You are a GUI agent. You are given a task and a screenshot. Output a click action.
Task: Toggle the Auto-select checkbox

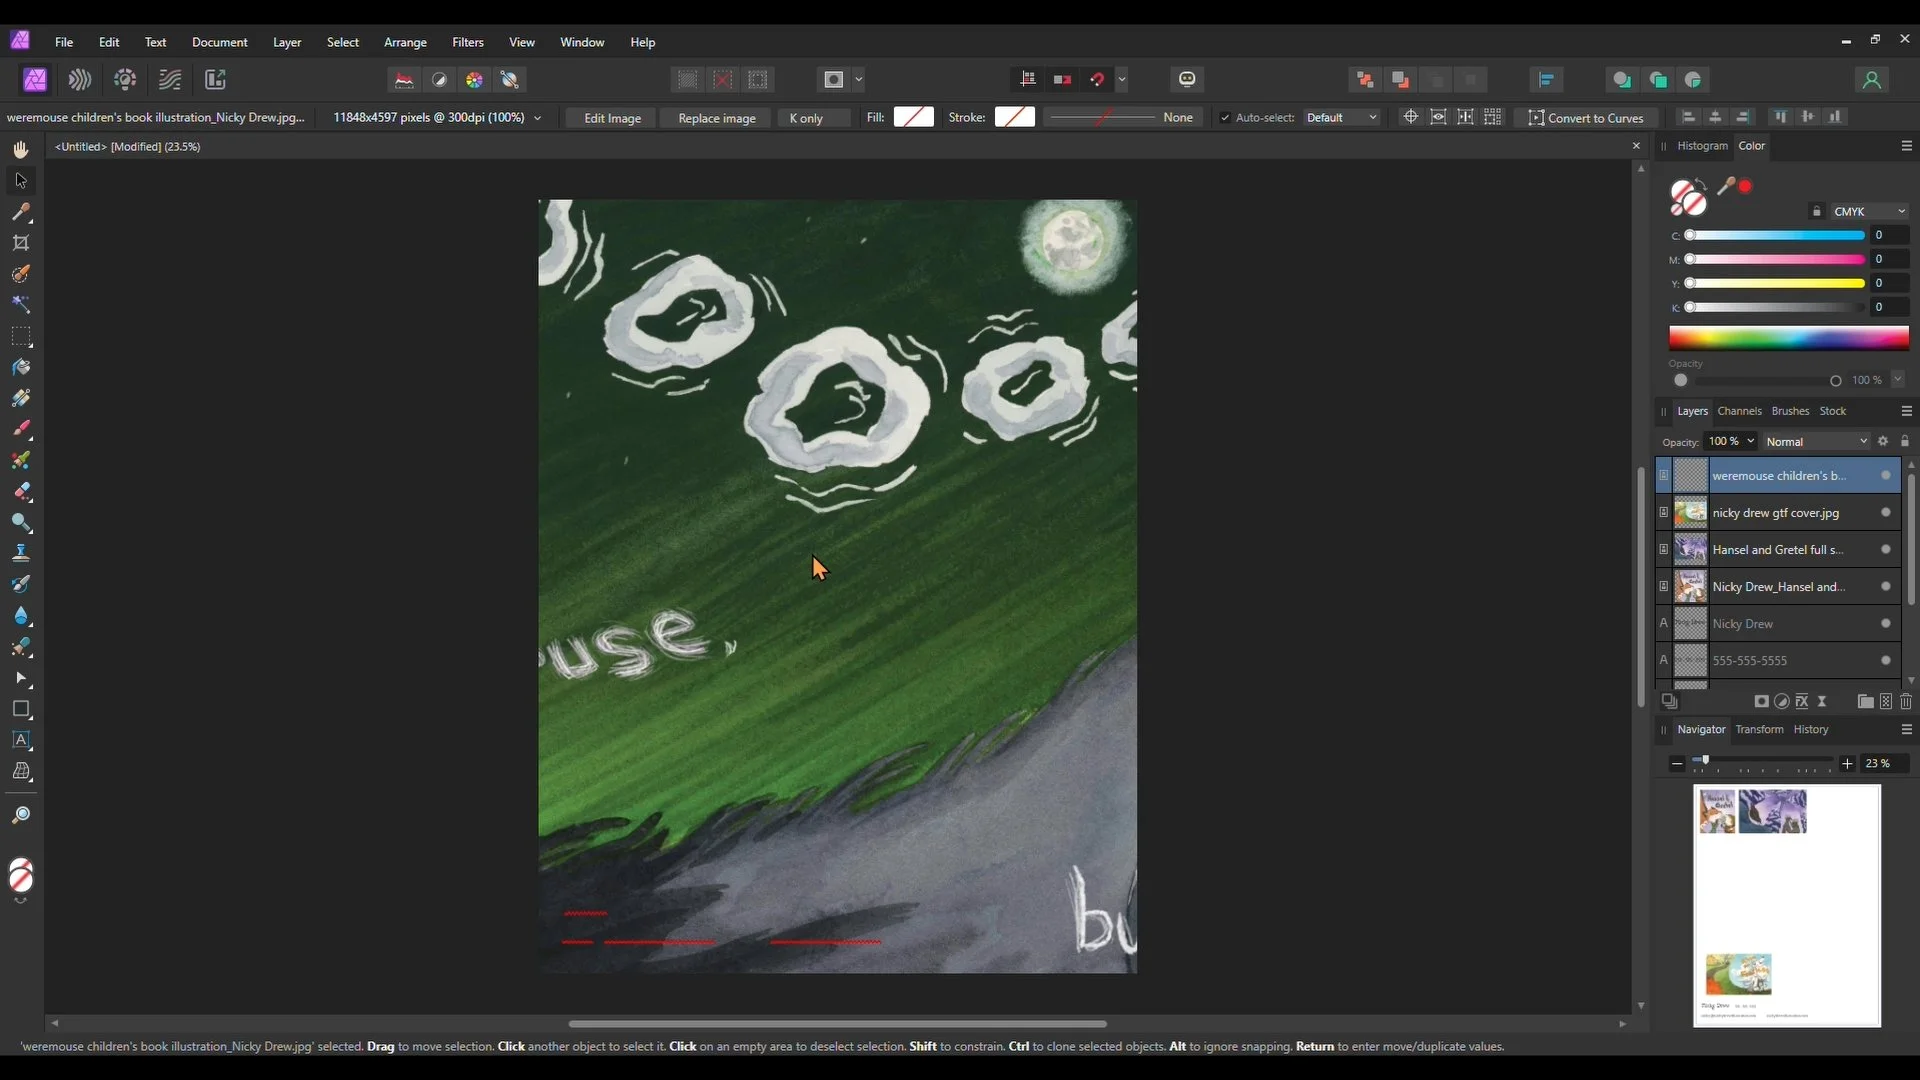(1225, 118)
